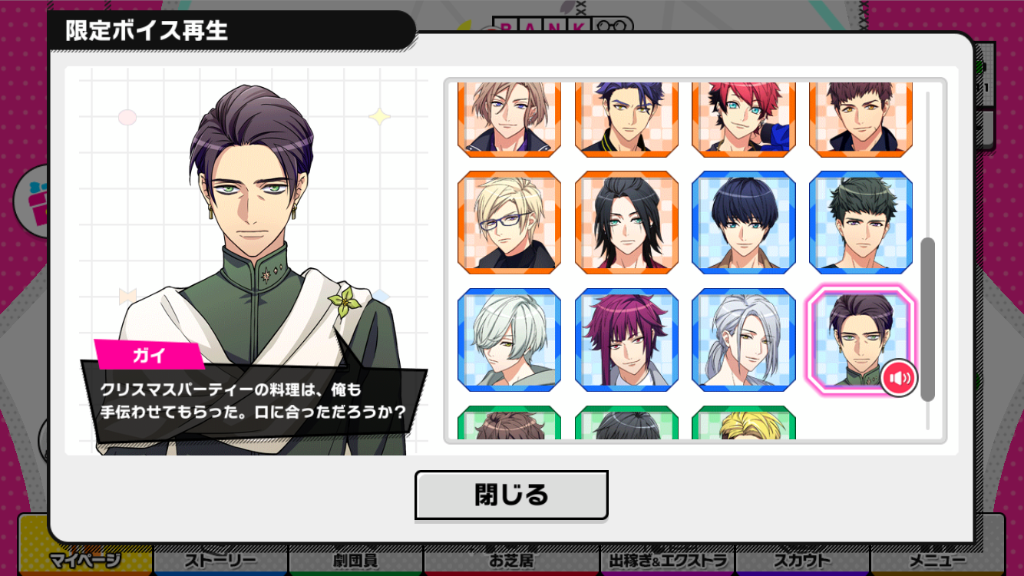Click the 閉じる close button

pyautogui.click(x=511, y=495)
